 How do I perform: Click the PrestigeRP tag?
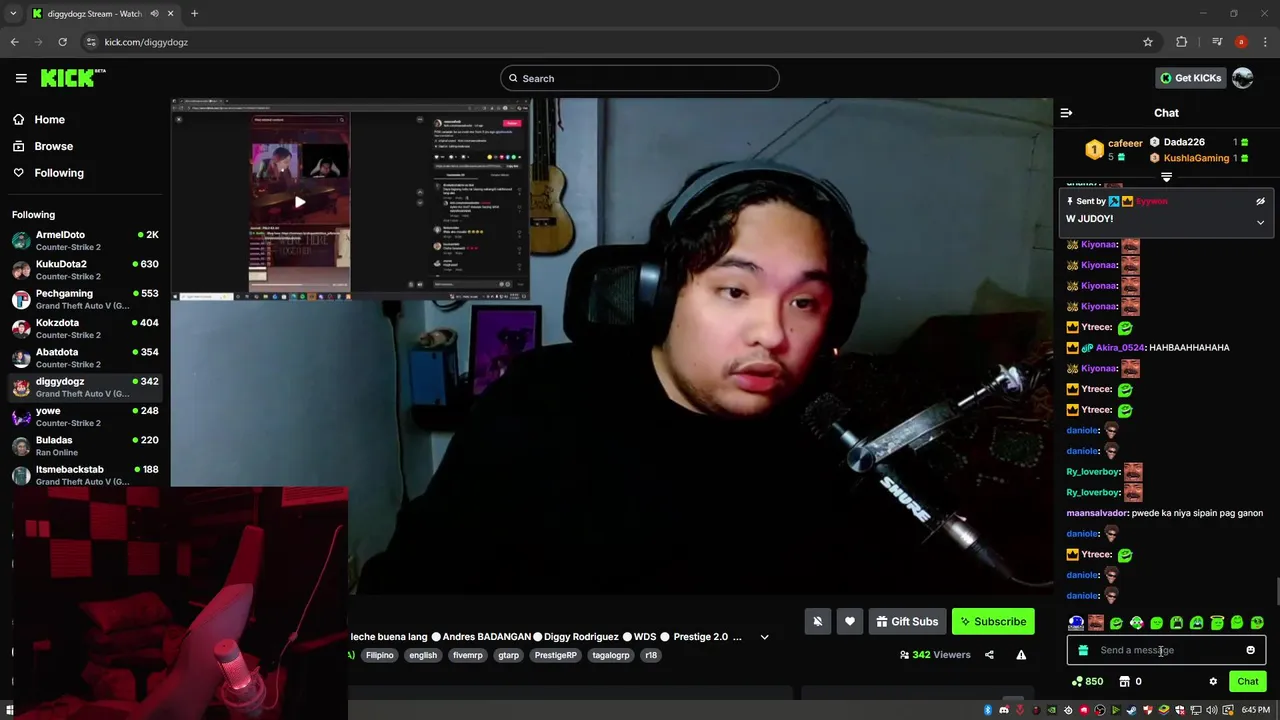coord(556,655)
